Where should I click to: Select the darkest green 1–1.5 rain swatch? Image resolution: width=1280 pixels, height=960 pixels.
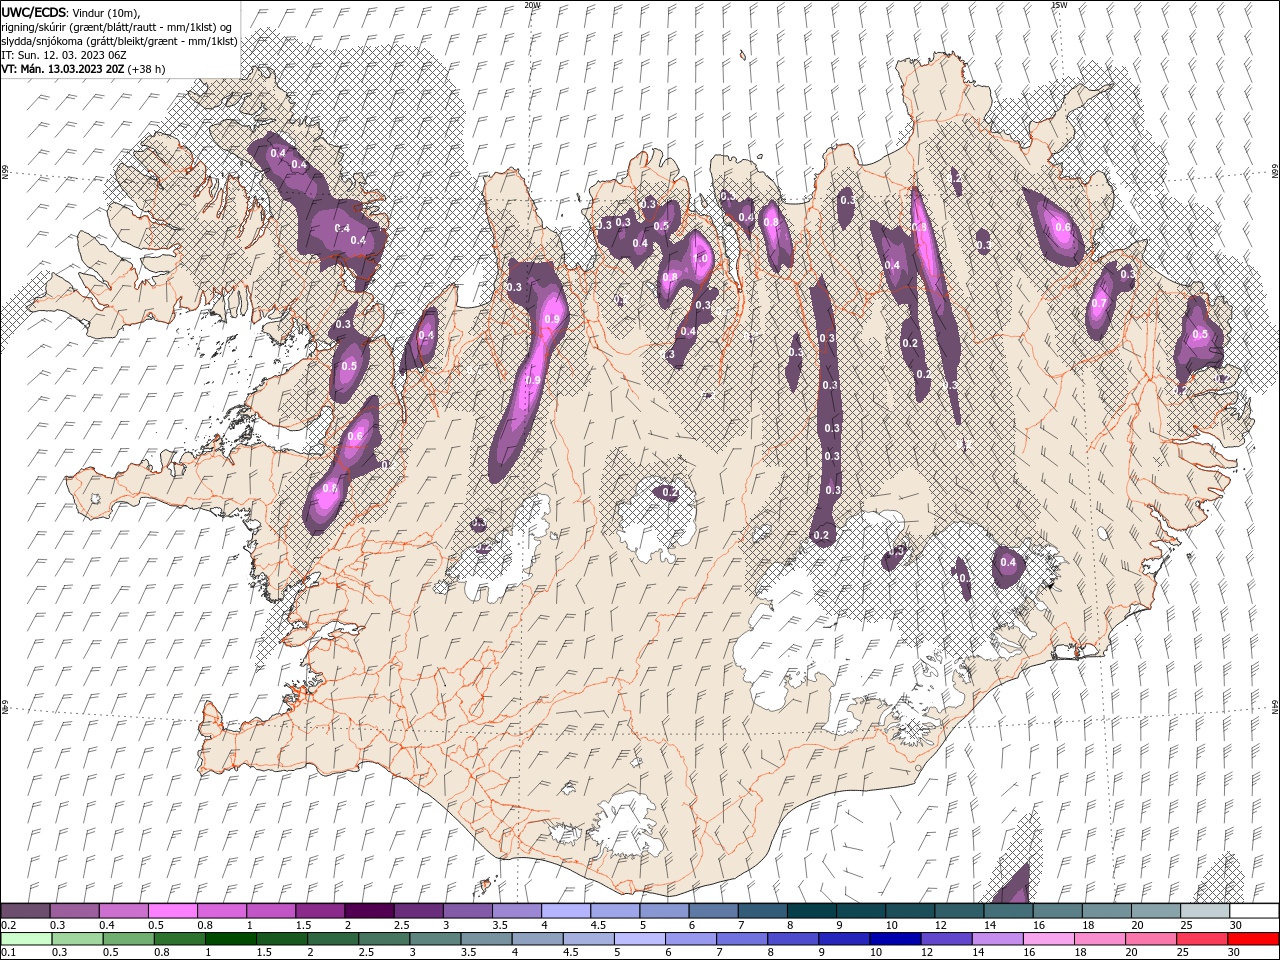231,938
